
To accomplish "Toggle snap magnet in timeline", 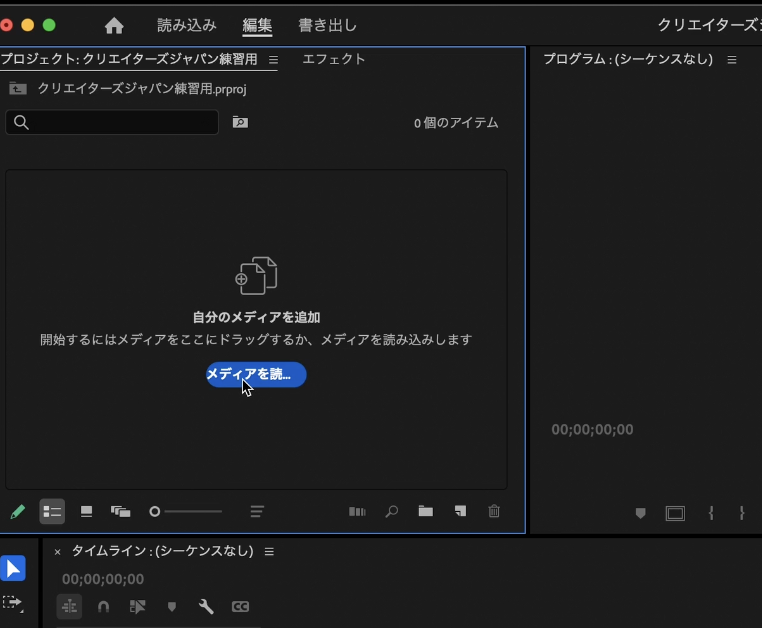I will (103, 606).
